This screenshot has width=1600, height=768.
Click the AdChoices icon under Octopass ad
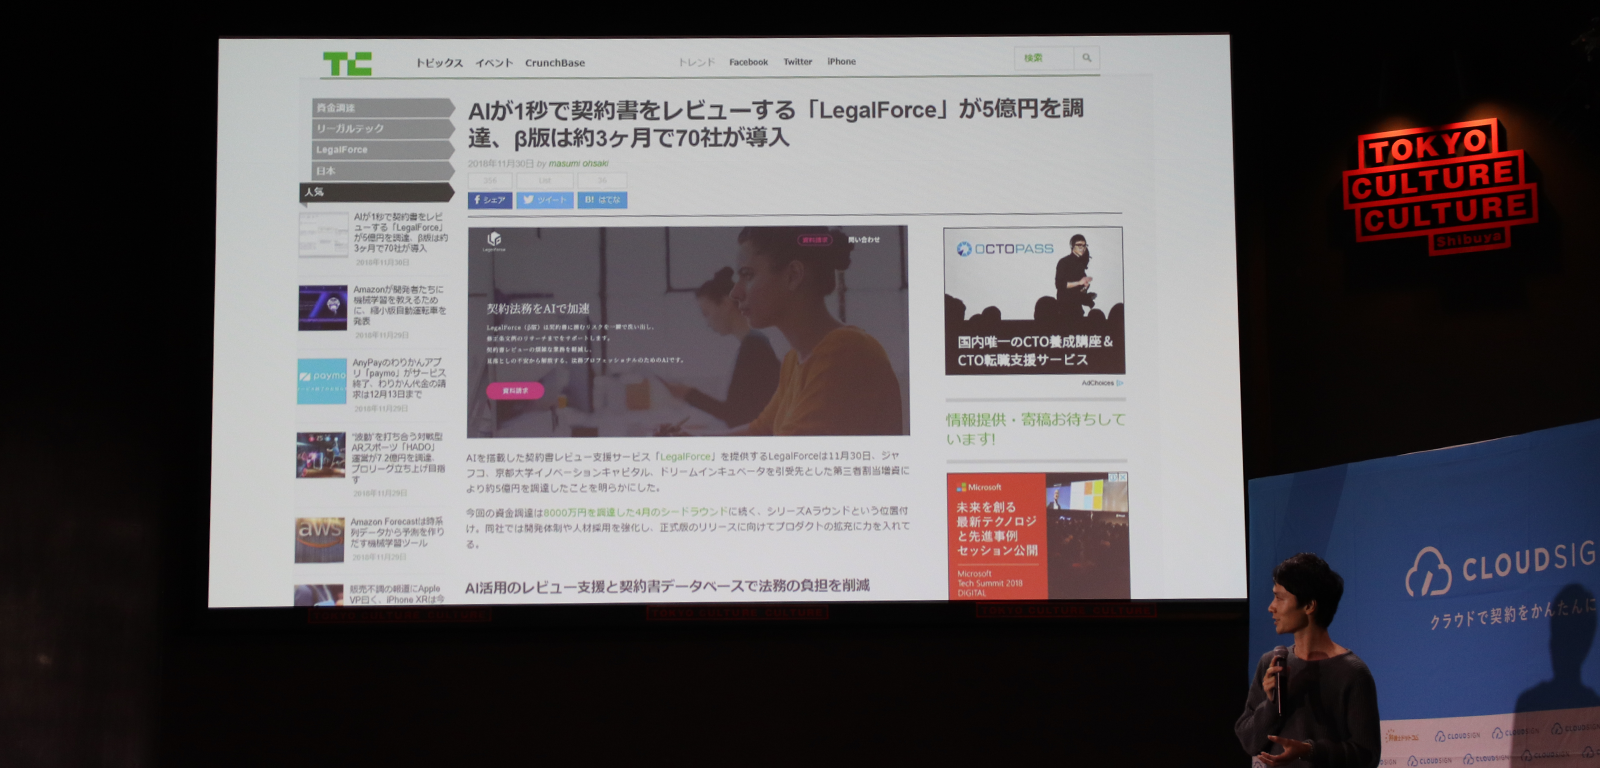coord(1119,383)
